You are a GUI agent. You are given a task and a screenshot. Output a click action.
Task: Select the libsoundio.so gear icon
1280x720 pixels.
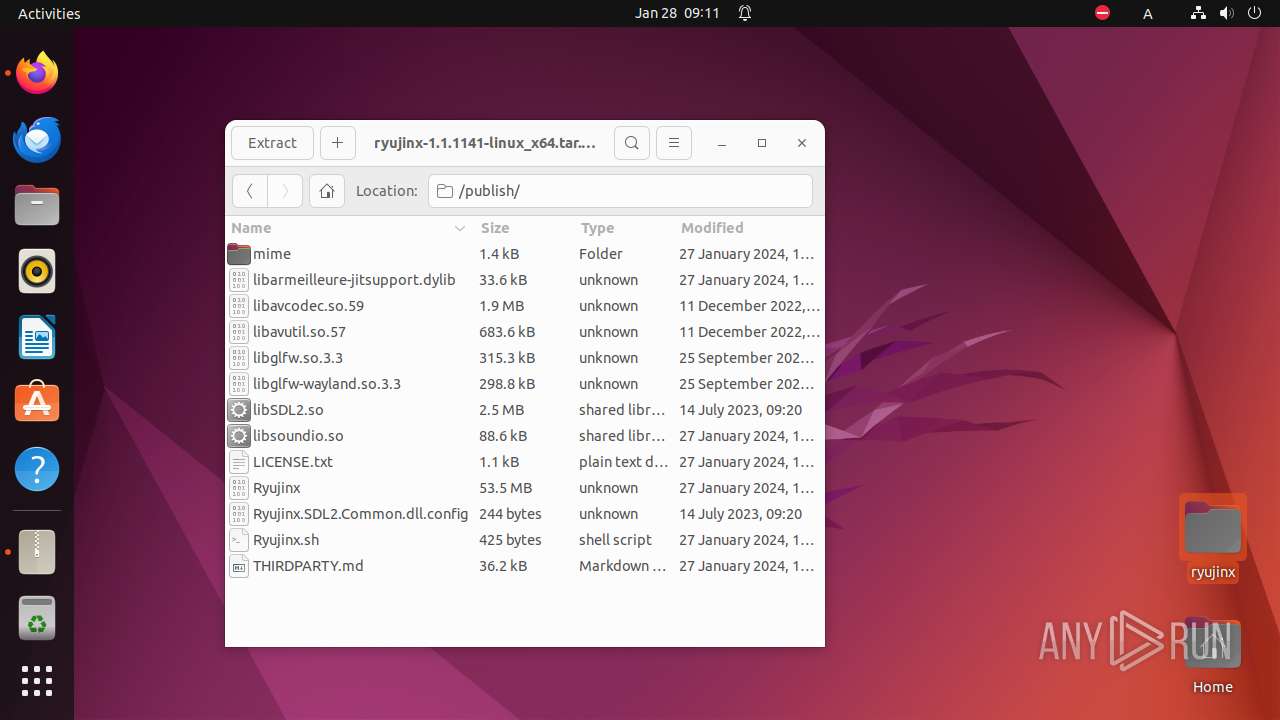[x=239, y=436]
